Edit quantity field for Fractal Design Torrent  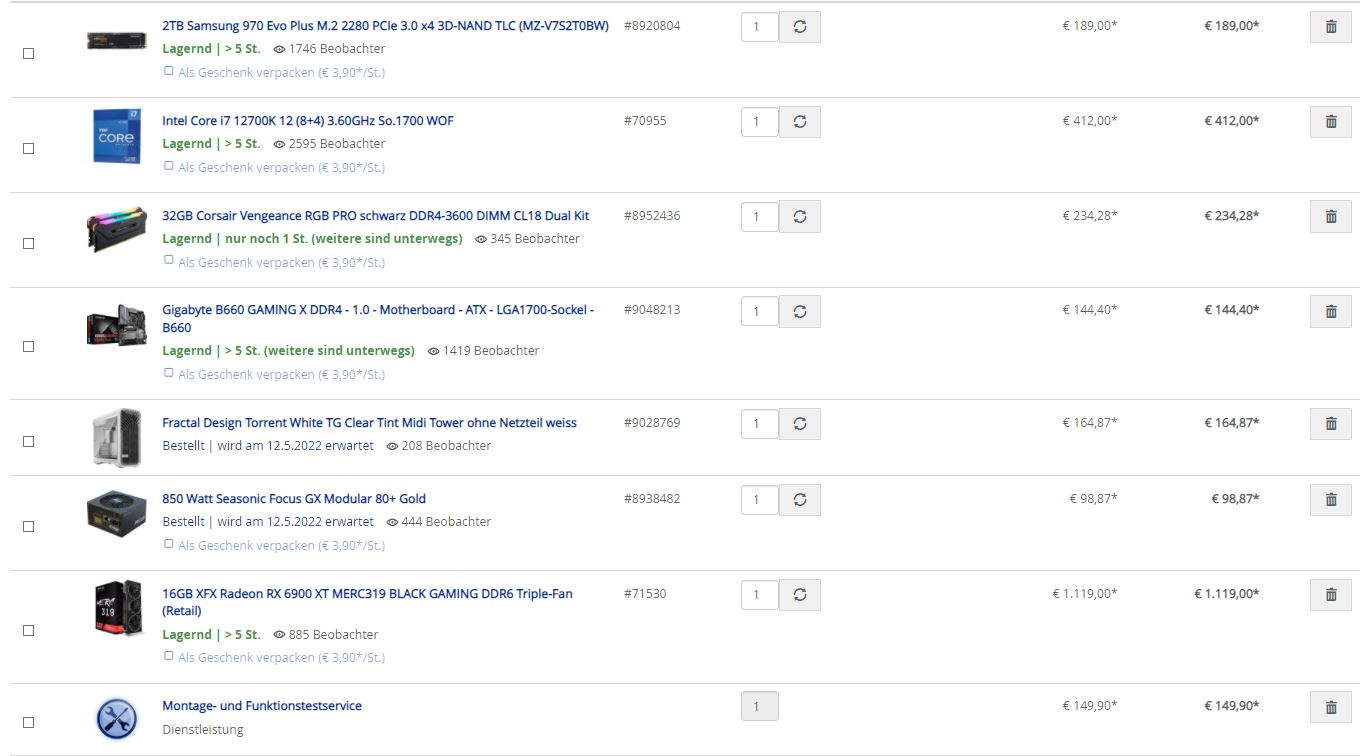759,424
